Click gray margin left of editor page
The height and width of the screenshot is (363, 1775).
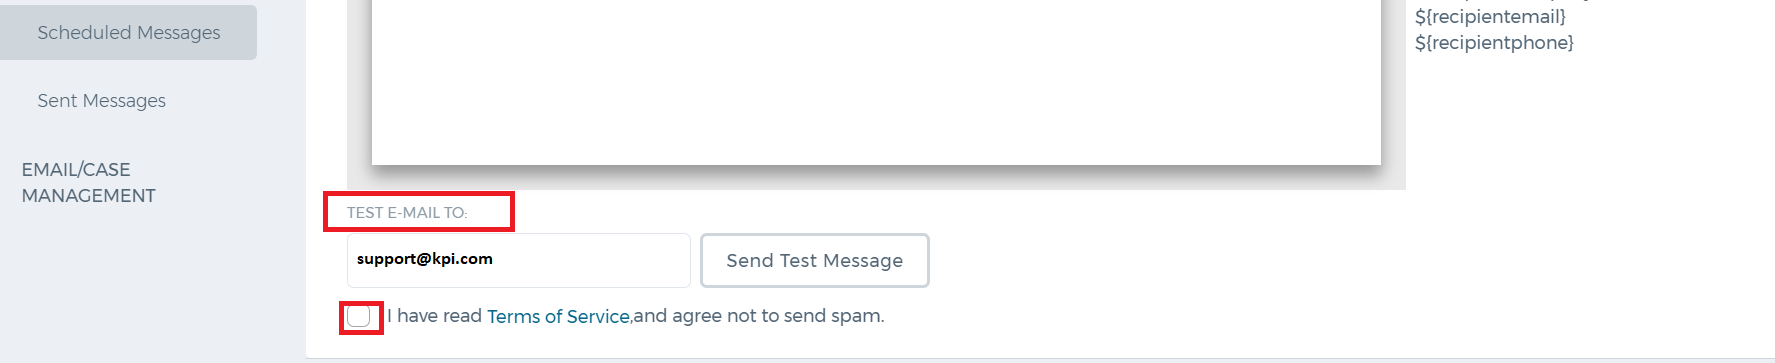point(359,90)
